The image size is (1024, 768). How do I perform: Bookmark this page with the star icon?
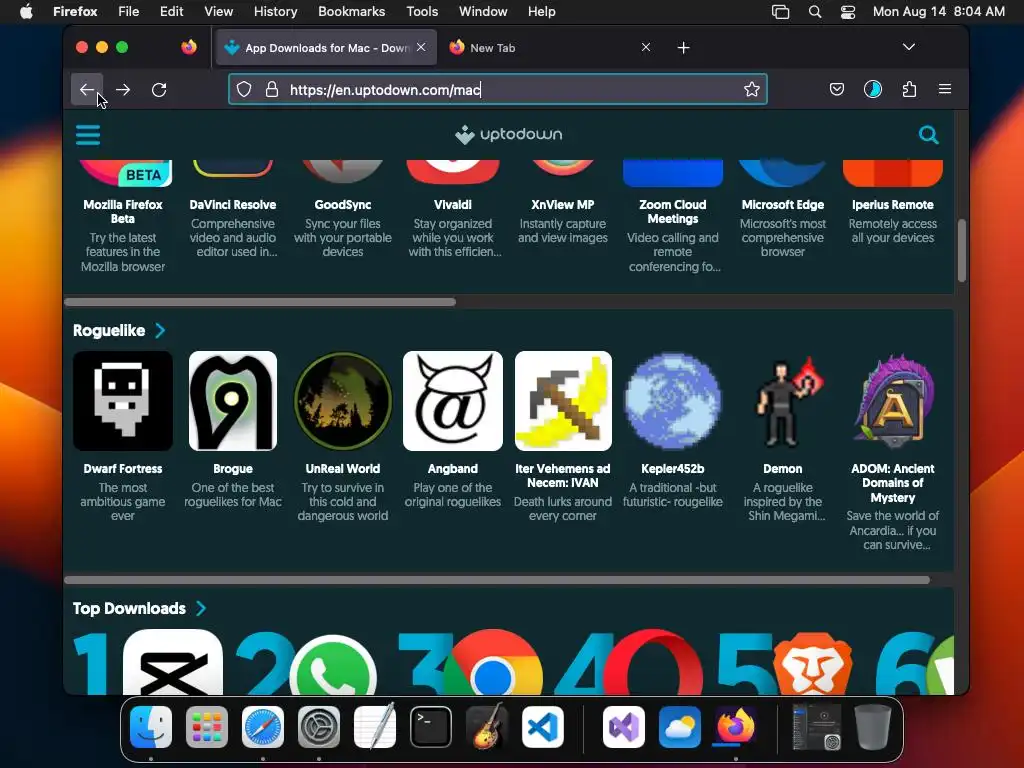pos(752,89)
